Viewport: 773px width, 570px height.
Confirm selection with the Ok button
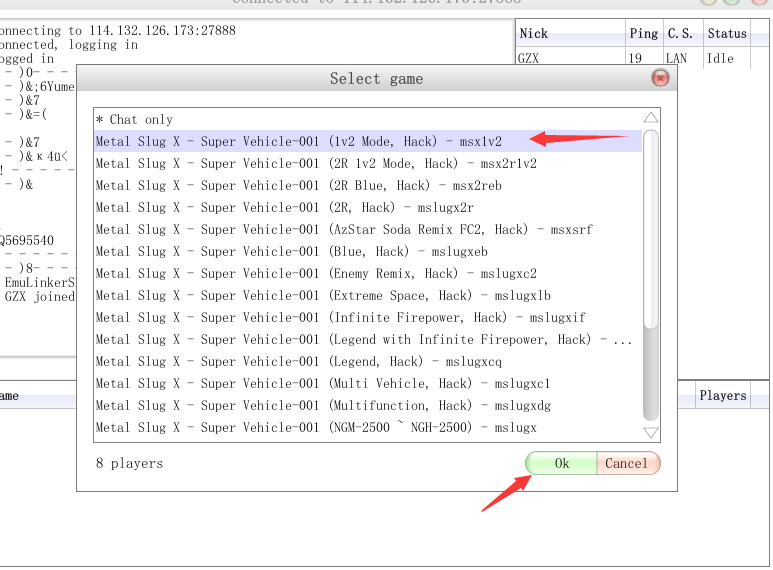click(561, 463)
